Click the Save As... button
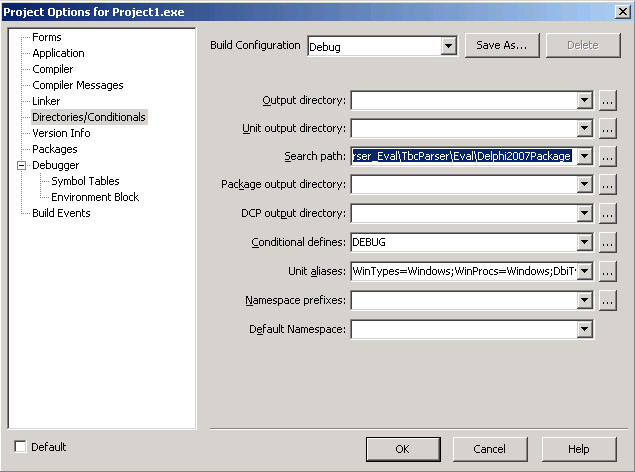635x472 pixels. tap(502, 45)
